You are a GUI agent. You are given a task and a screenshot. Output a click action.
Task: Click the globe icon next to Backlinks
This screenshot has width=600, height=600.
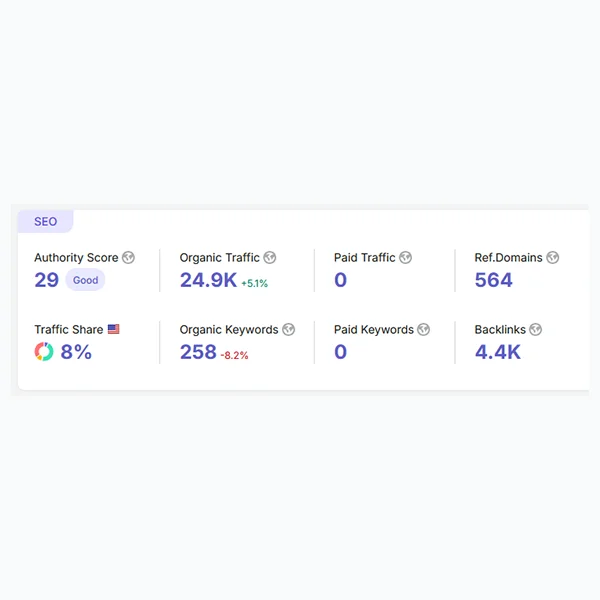pyautogui.click(x=536, y=329)
